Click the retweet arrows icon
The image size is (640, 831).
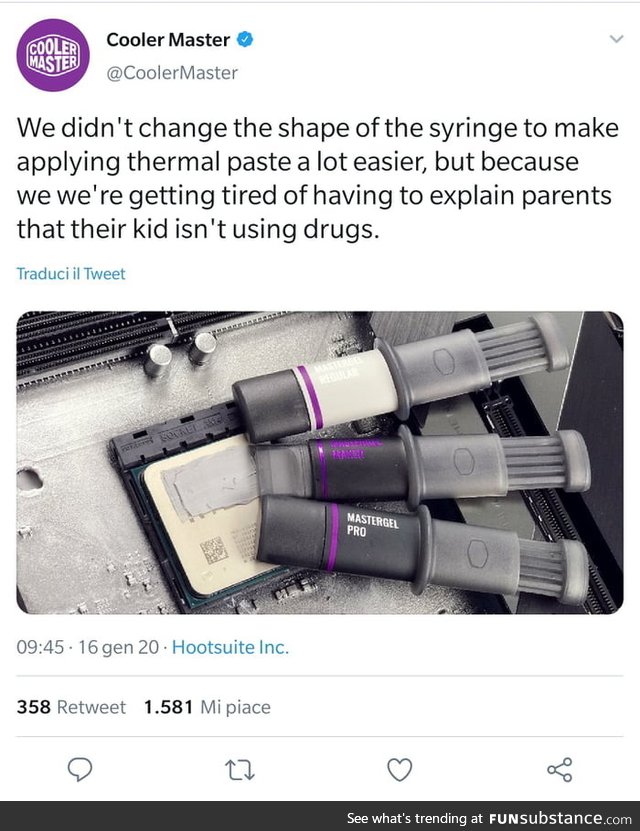(239, 770)
